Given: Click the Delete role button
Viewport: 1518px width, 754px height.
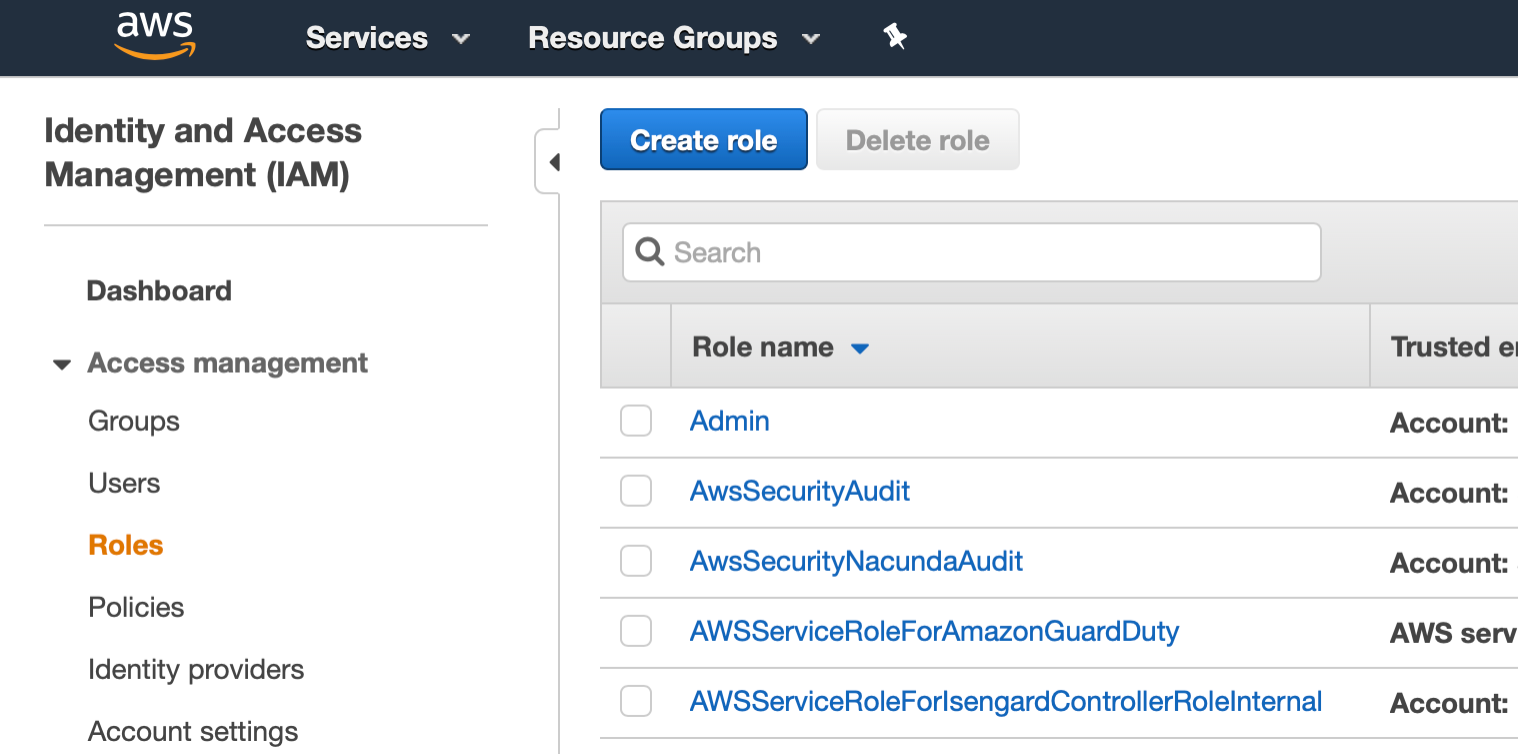Looking at the screenshot, I should click(916, 139).
